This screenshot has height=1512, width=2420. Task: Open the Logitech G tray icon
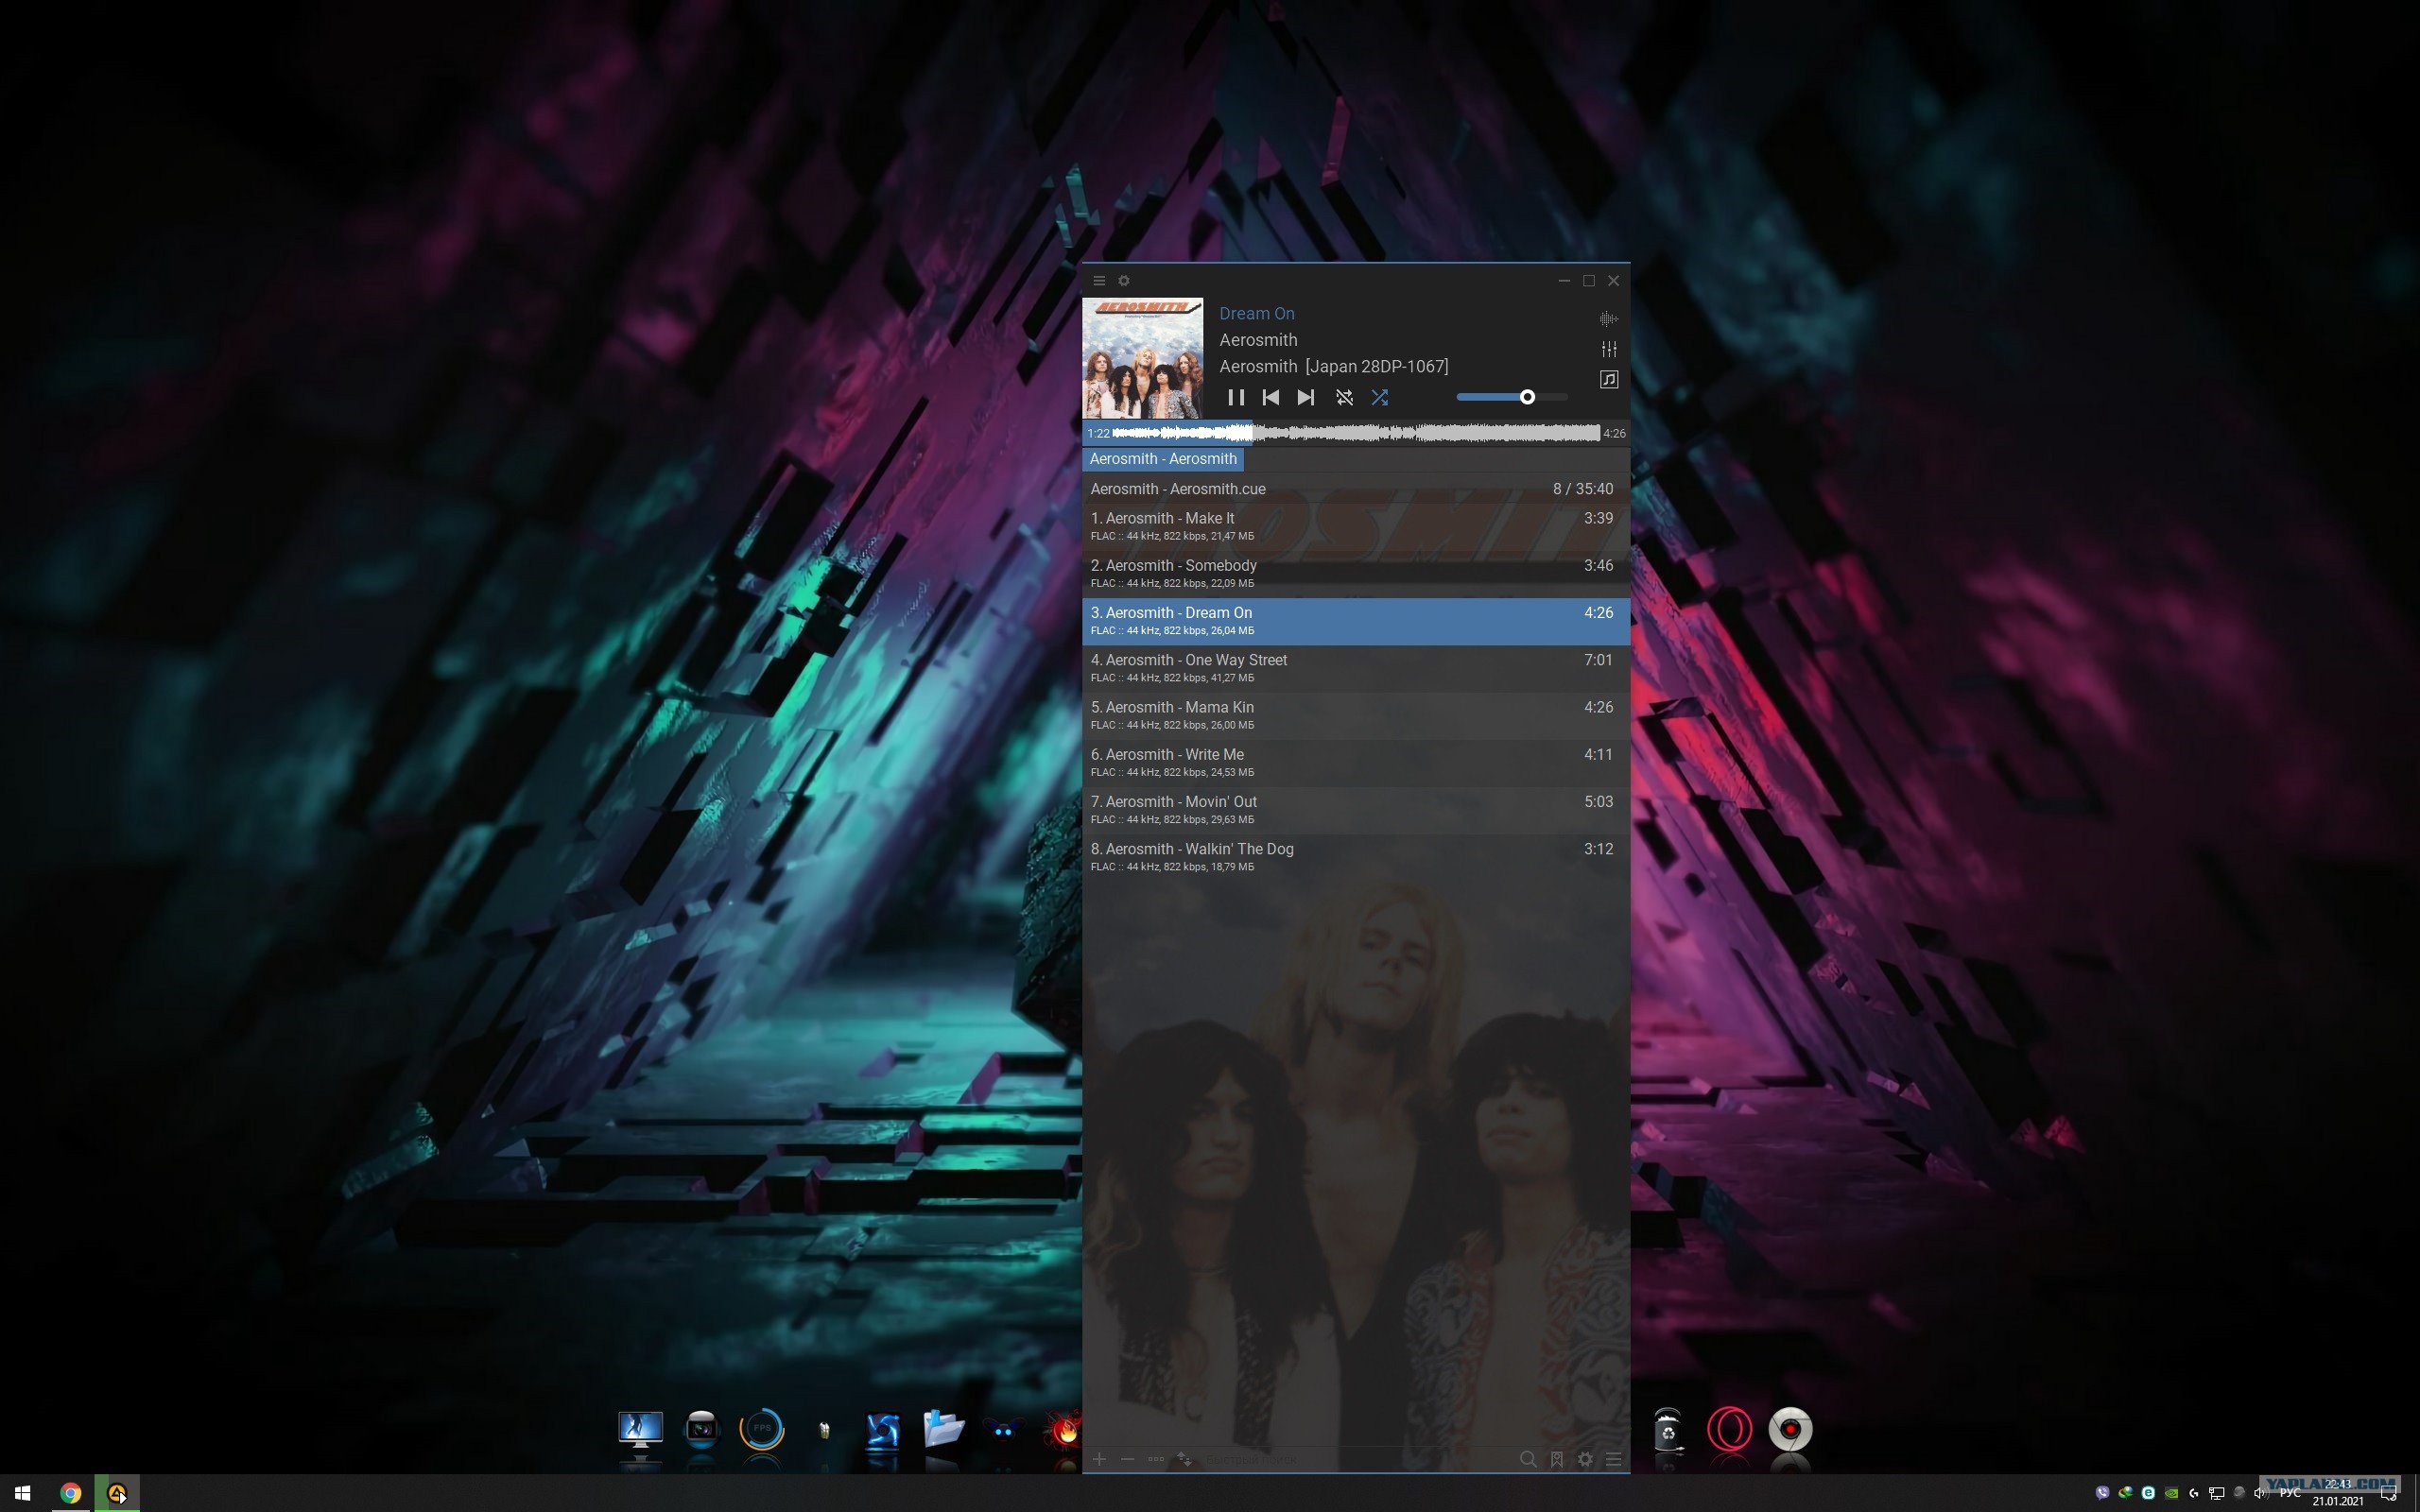point(2194,1493)
